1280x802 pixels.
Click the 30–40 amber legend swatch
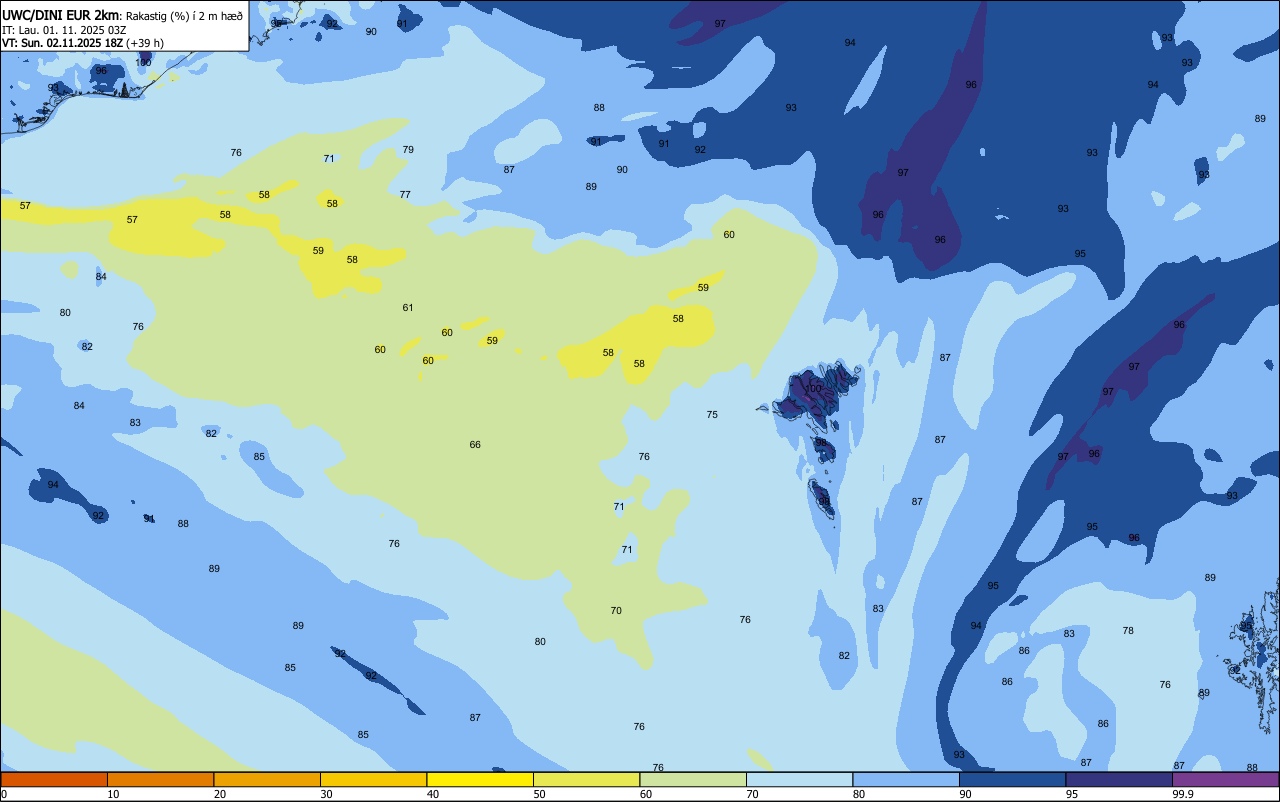pyautogui.click(x=373, y=779)
